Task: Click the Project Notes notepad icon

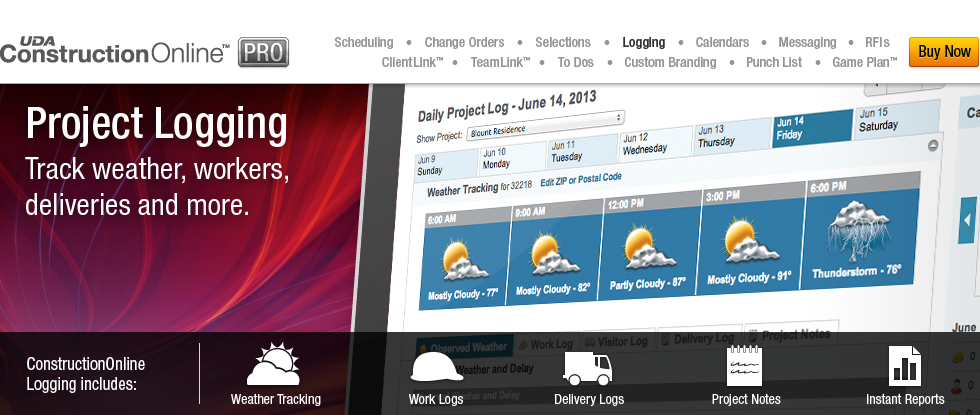Action: tap(744, 366)
